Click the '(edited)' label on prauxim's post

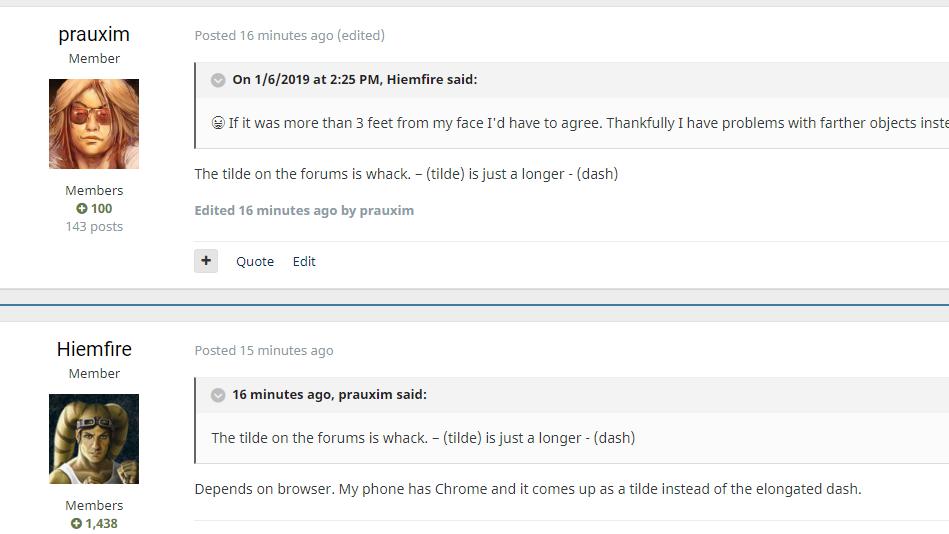point(361,35)
